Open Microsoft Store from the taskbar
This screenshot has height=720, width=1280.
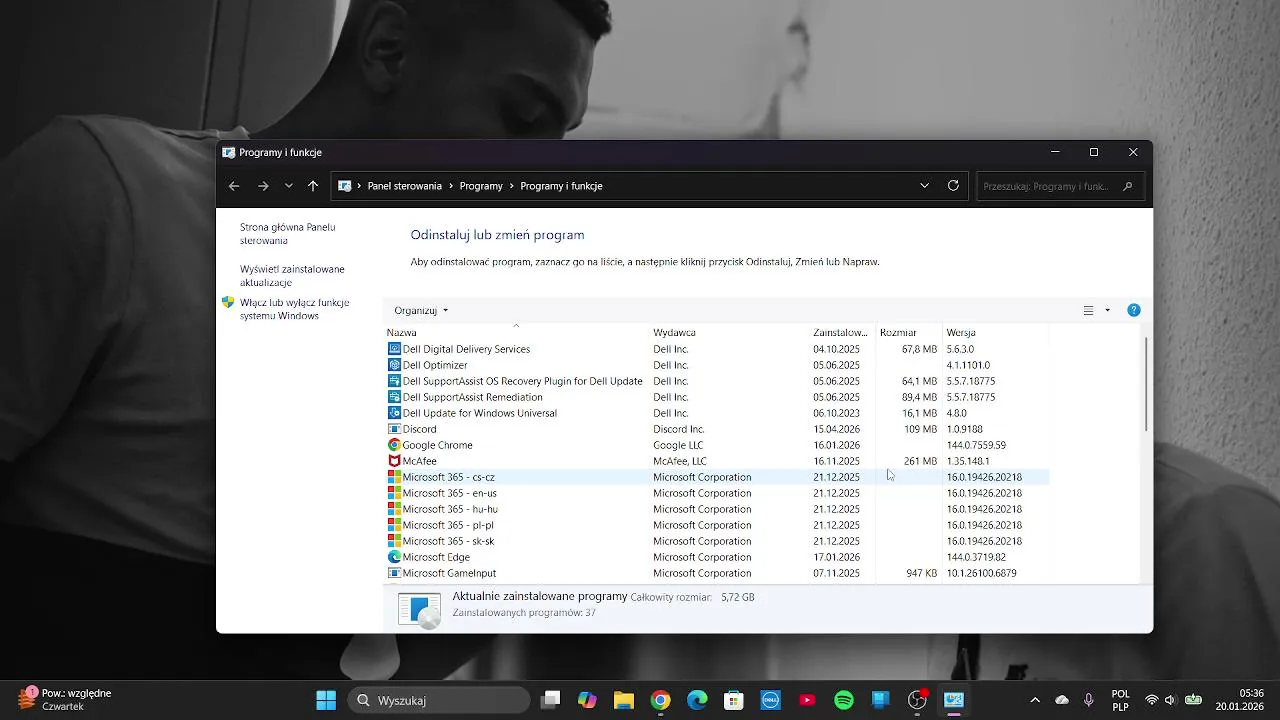733,700
